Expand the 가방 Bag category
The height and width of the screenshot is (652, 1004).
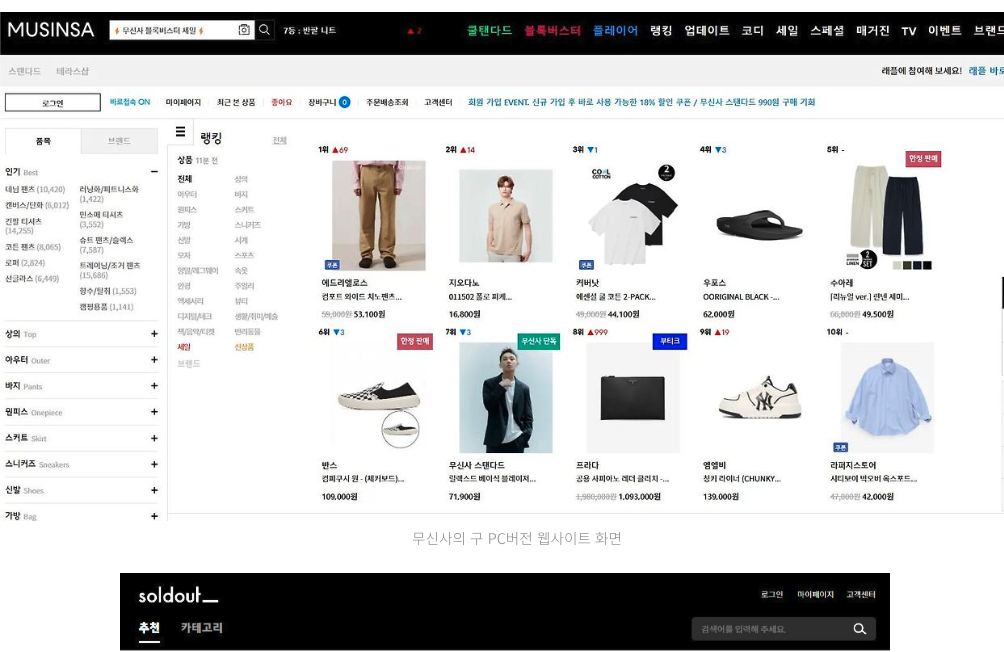pos(154,516)
